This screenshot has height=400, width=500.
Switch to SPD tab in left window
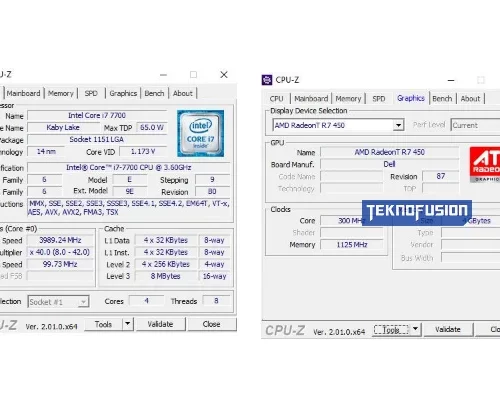click(x=91, y=93)
